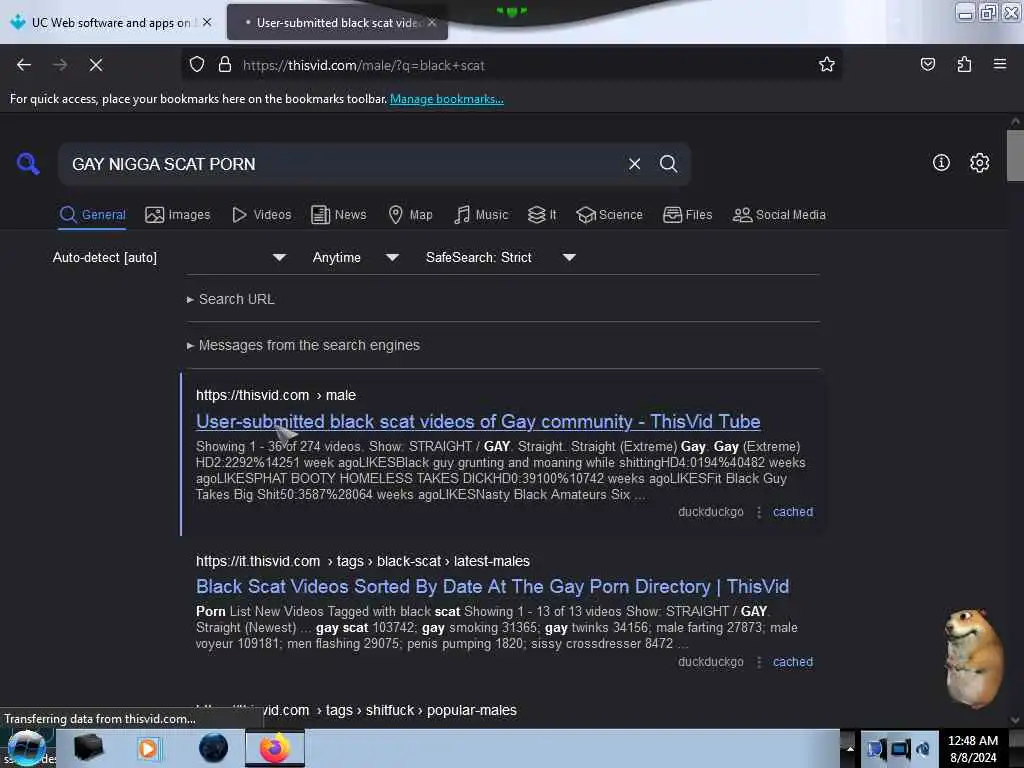This screenshot has height=768, width=1024.
Task: Switch to the Files tab
Action: (x=688, y=215)
